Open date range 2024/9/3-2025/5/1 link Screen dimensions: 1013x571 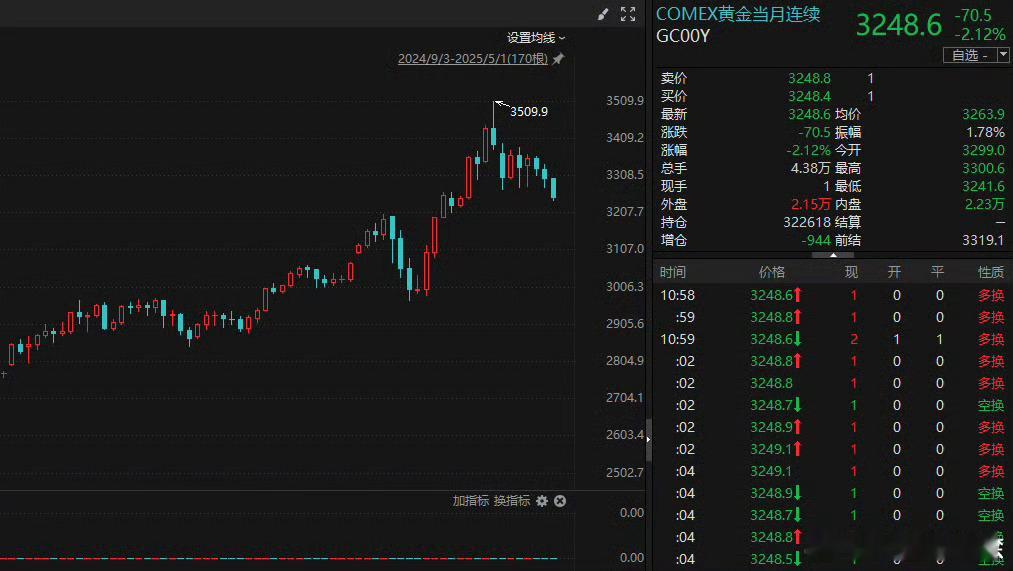pos(473,59)
